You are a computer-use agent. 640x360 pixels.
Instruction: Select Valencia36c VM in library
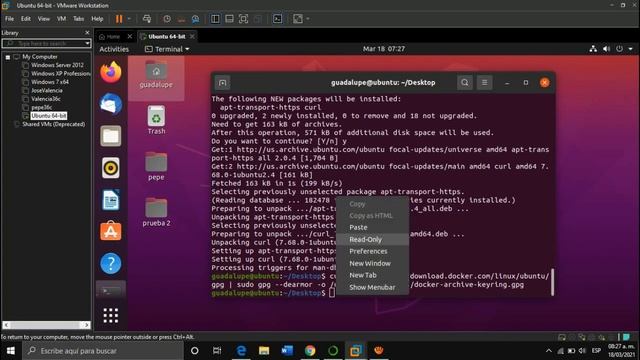pos(46,99)
